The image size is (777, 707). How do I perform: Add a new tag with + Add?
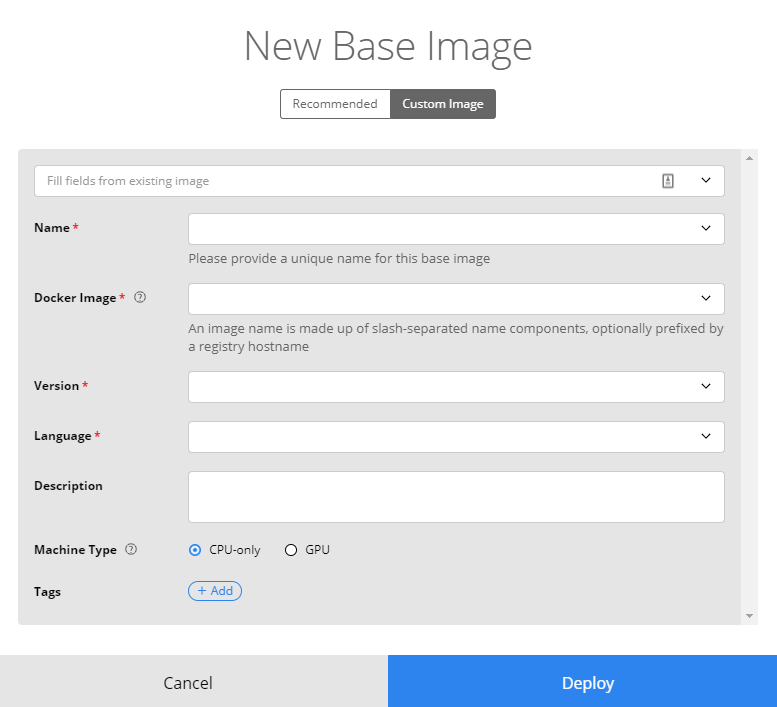(215, 591)
